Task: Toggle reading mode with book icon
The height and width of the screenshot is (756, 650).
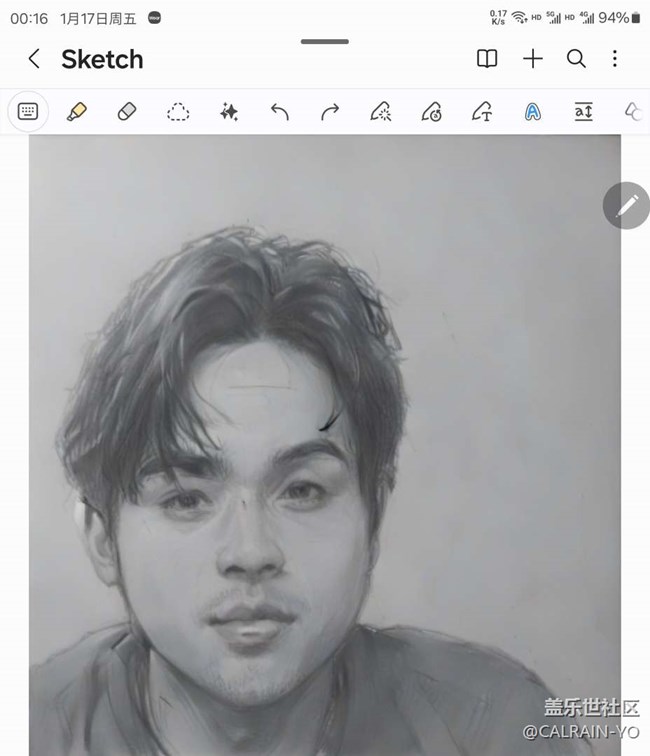Action: 487,59
